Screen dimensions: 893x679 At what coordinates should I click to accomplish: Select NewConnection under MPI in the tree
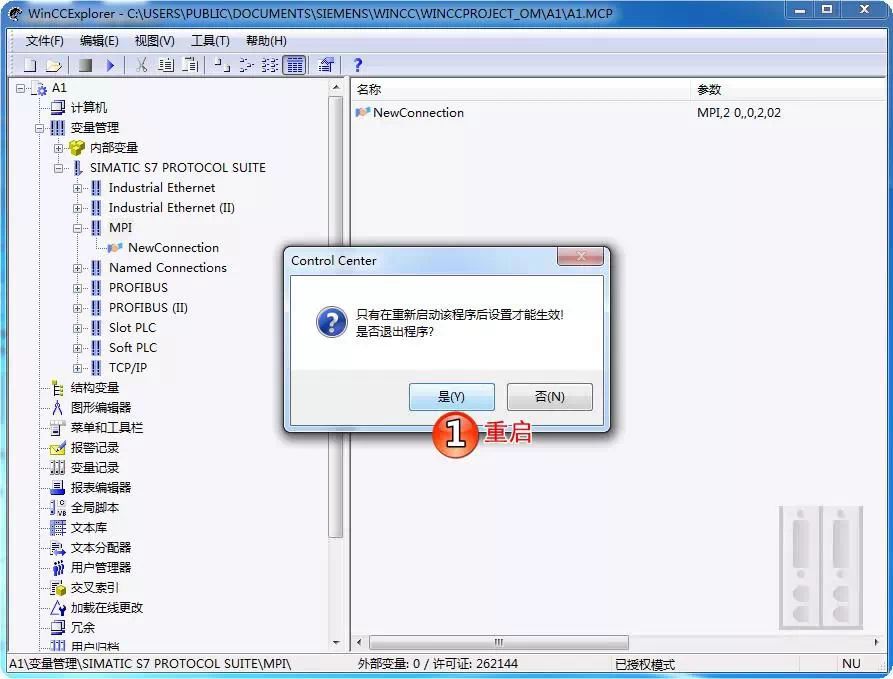[x=173, y=248]
